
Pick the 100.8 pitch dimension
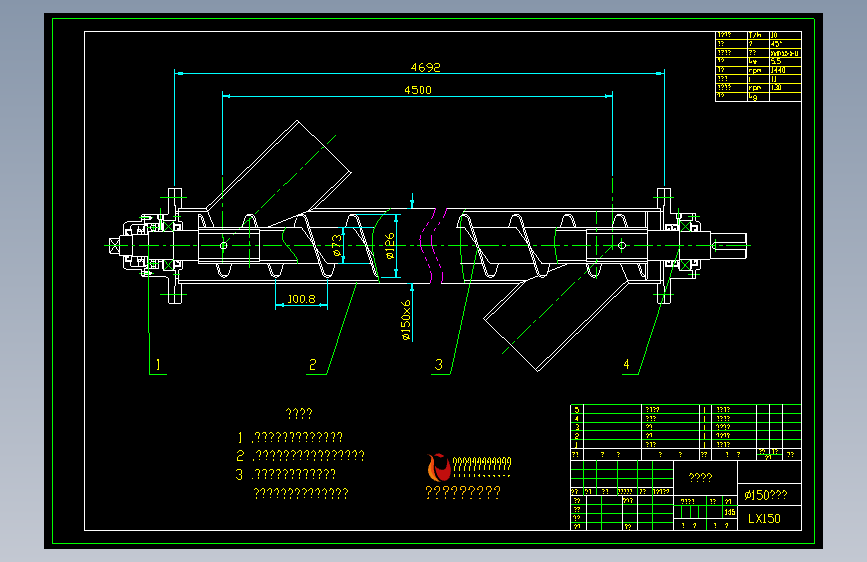(x=301, y=299)
